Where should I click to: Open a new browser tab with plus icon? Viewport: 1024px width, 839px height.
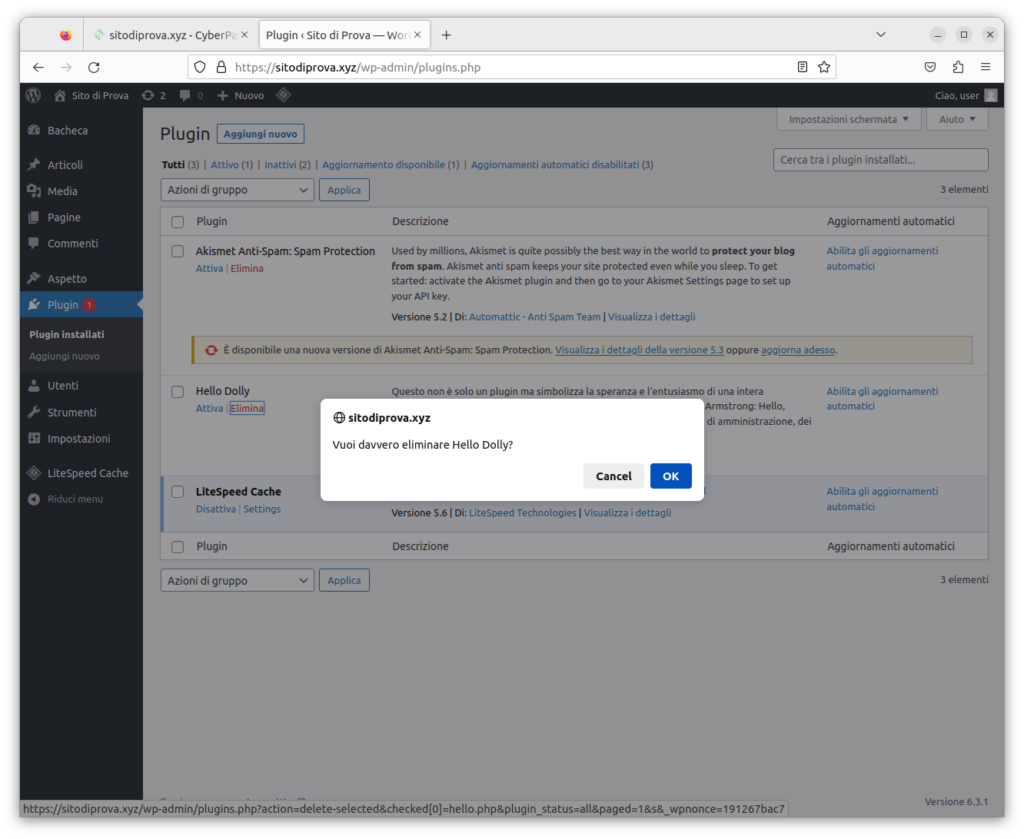(446, 35)
